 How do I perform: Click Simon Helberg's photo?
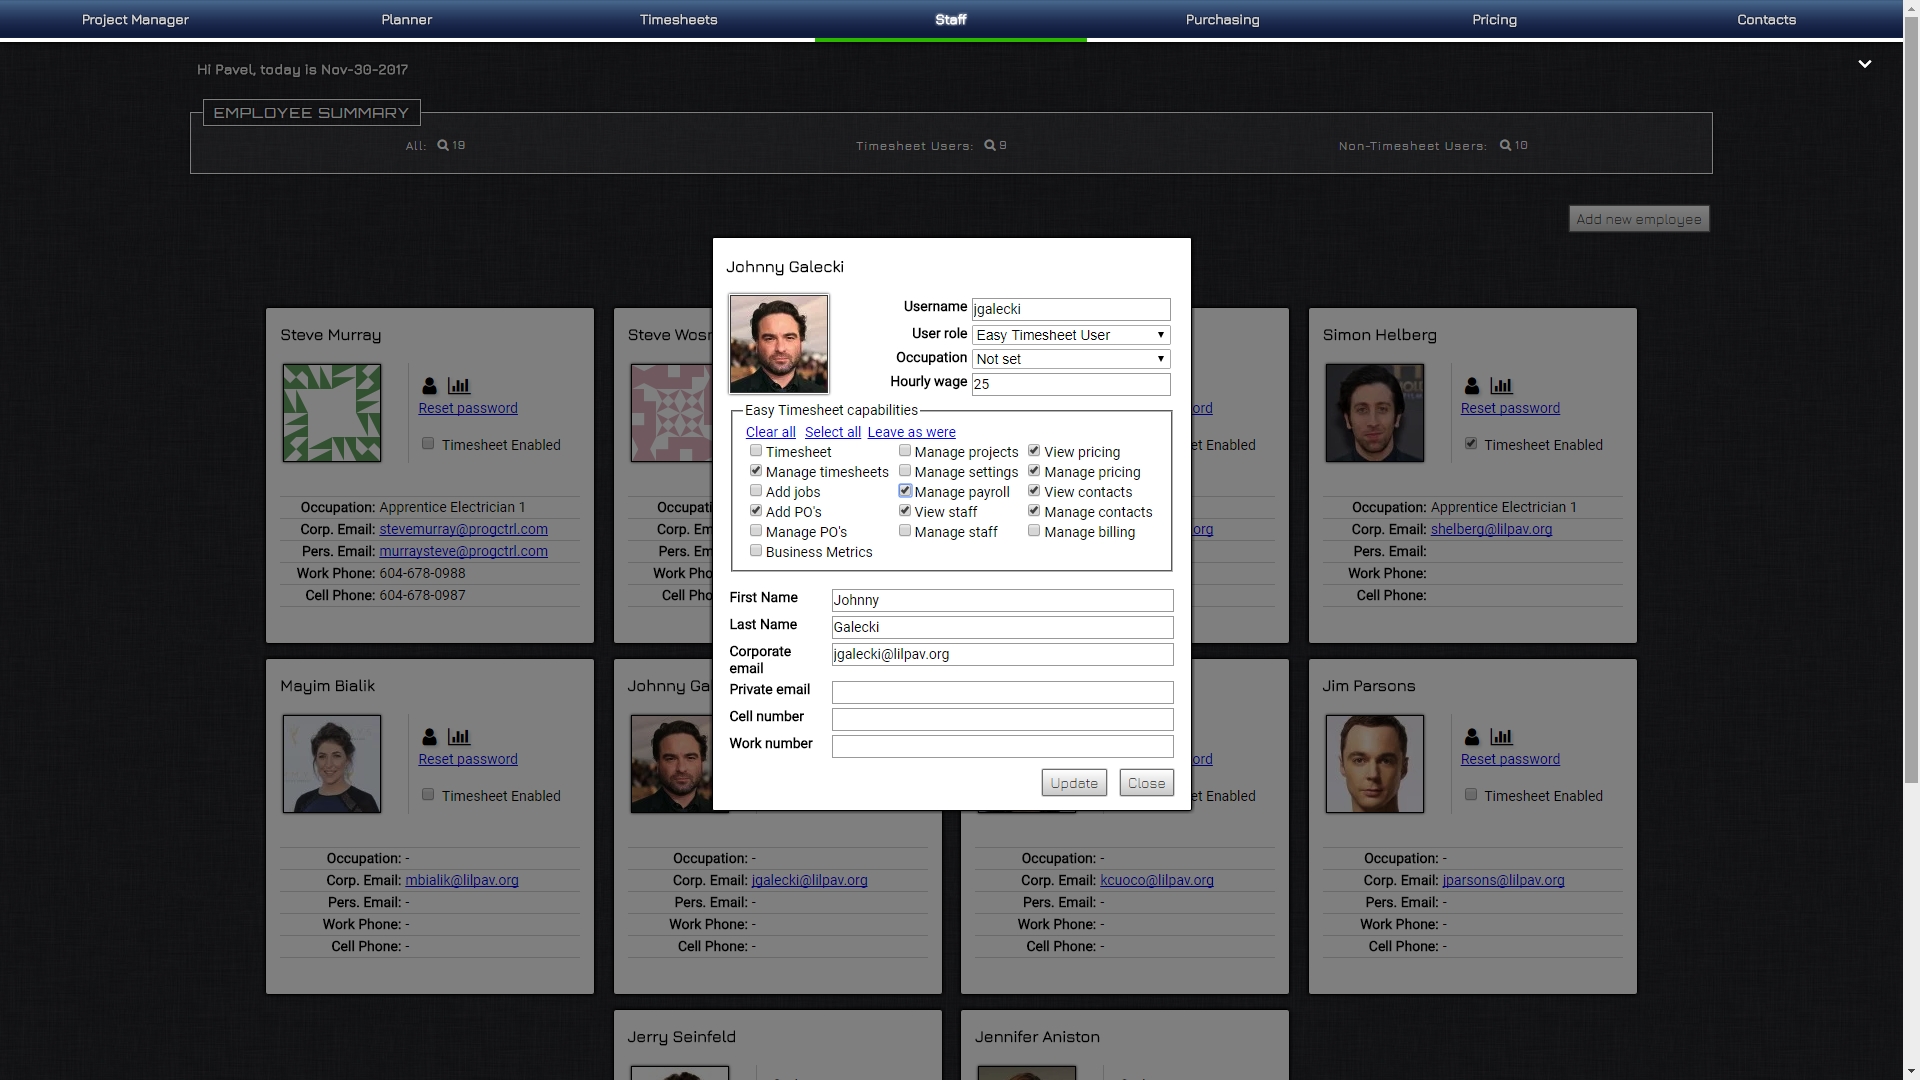[x=1375, y=413]
